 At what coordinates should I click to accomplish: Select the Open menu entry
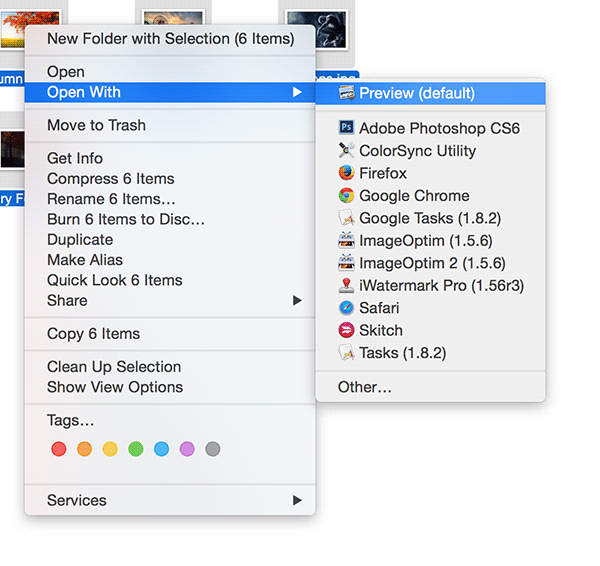[170, 72]
